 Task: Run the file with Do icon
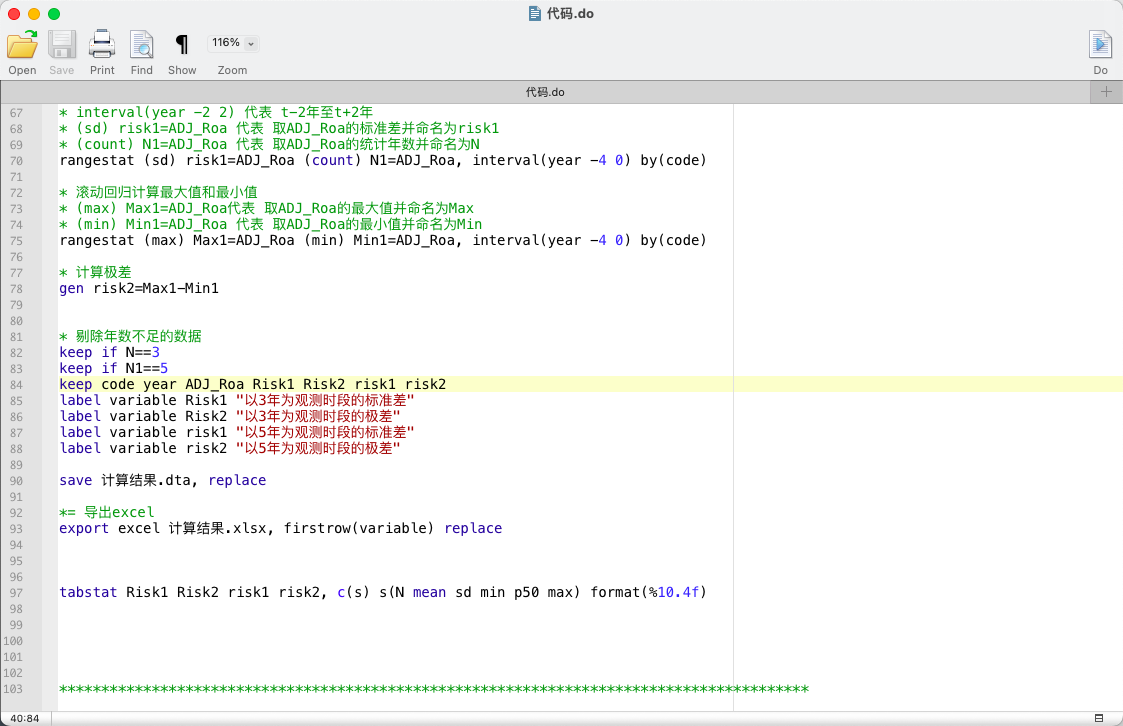[x=1100, y=44]
